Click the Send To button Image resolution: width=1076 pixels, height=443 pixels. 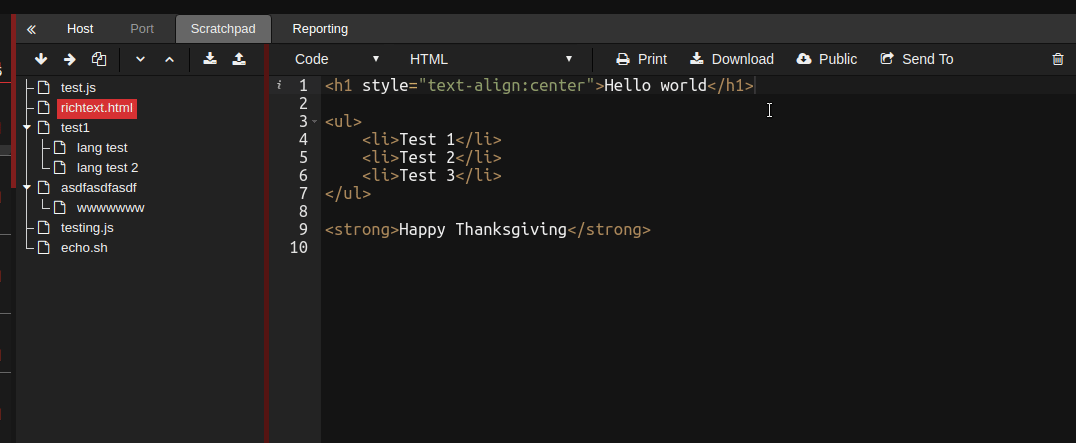click(x=917, y=59)
